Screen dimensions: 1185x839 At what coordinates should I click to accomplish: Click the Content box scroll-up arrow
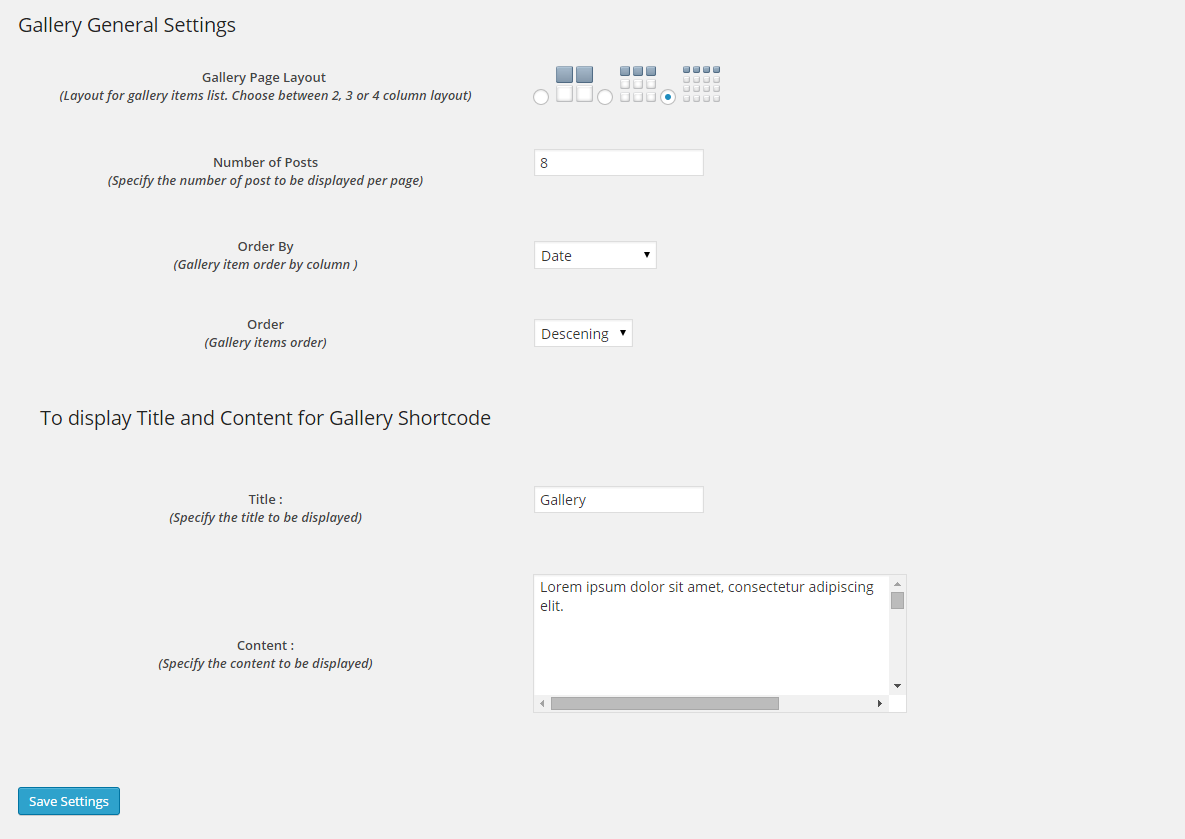pyautogui.click(x=897, y=583)
